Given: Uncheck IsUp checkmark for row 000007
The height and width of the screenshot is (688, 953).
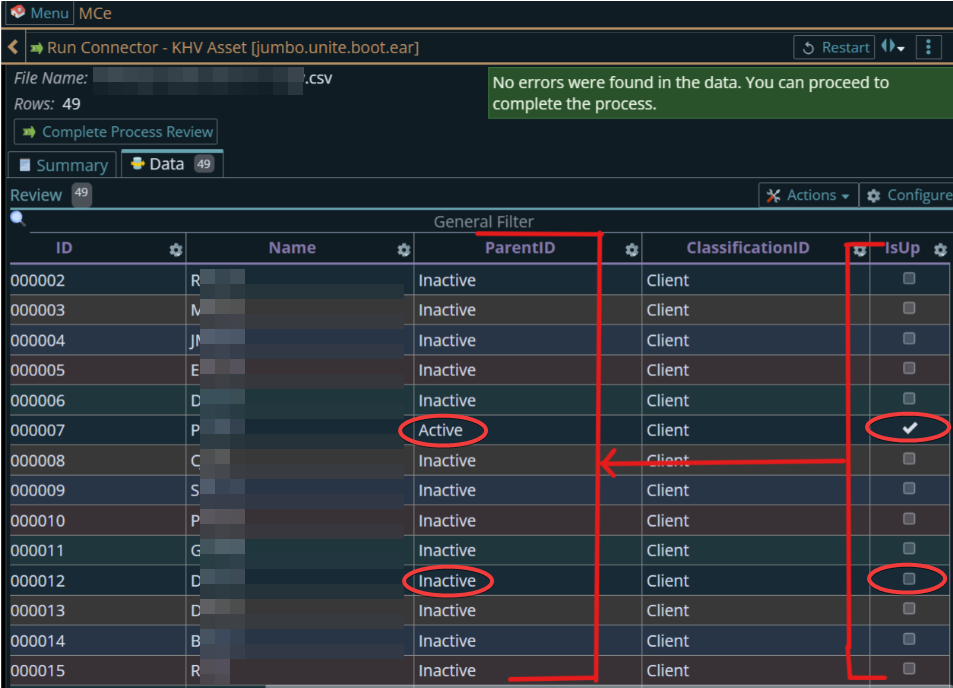Looking at the screenshot, I should click(909, 428).
